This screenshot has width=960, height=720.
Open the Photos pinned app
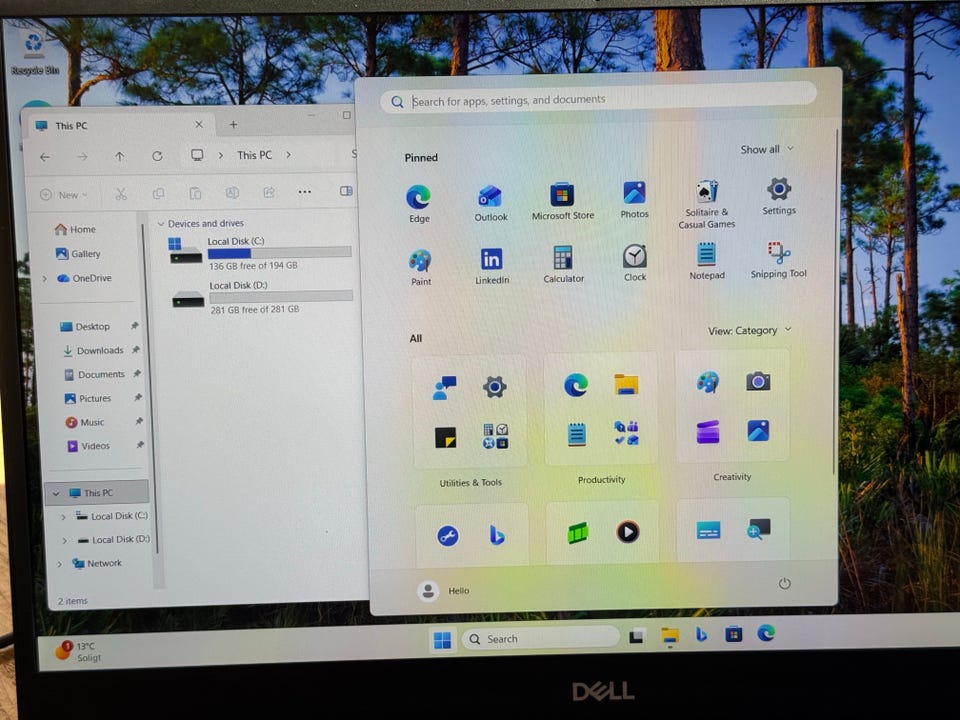tap(634, 200)
